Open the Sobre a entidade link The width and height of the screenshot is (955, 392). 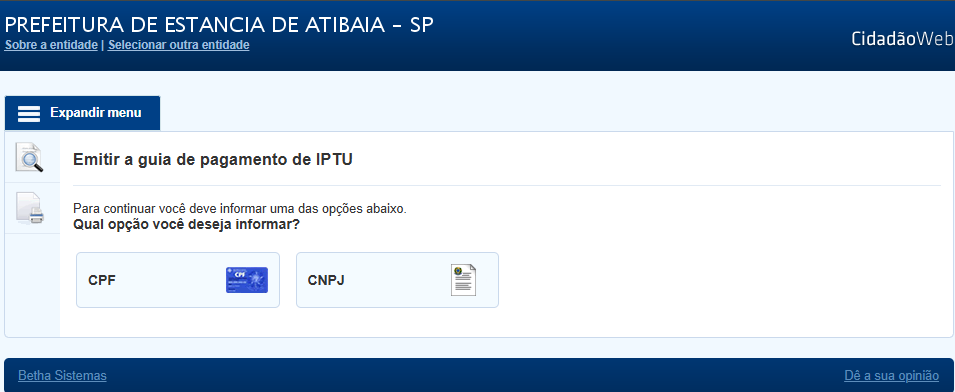pyautogui.click(x=51, y=45)
